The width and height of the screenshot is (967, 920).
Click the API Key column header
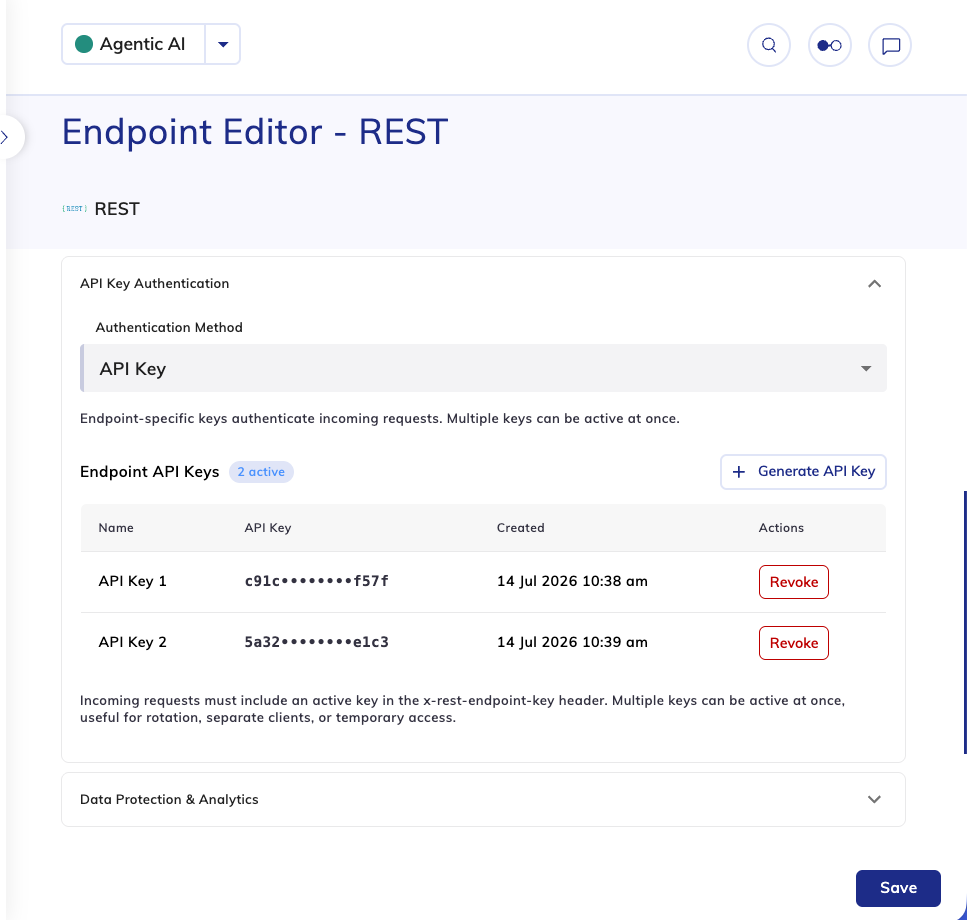(268, 528)
